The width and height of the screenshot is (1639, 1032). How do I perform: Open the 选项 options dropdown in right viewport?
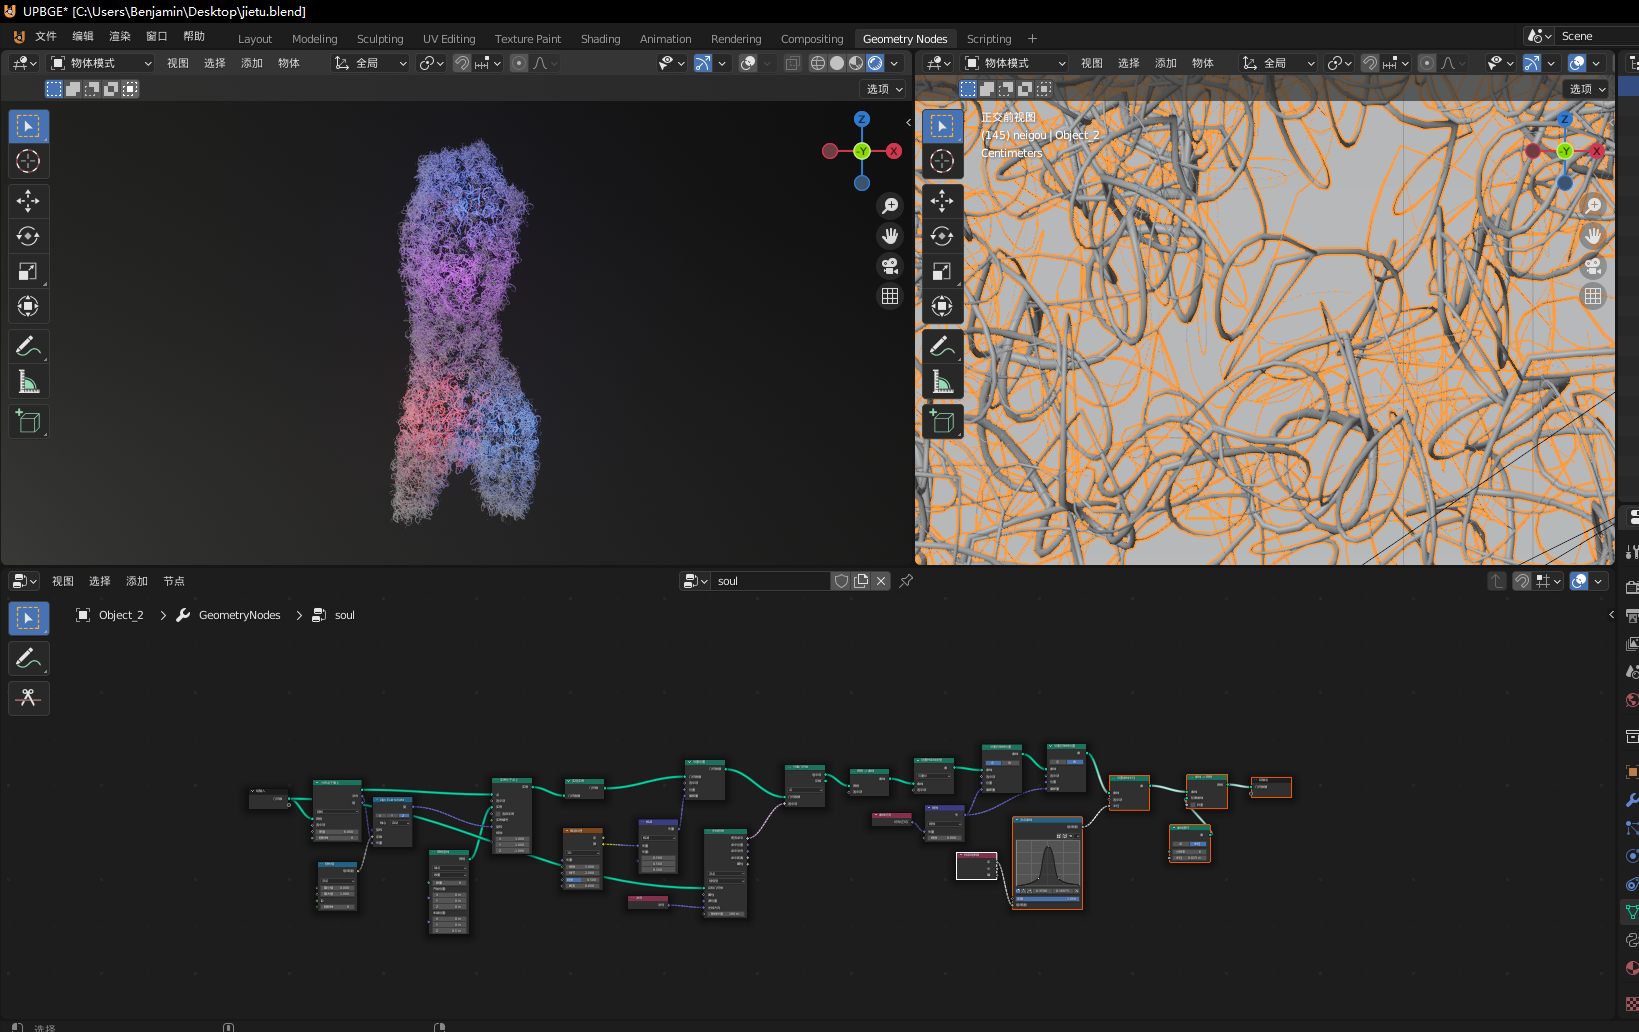[x=1586, y=89]
